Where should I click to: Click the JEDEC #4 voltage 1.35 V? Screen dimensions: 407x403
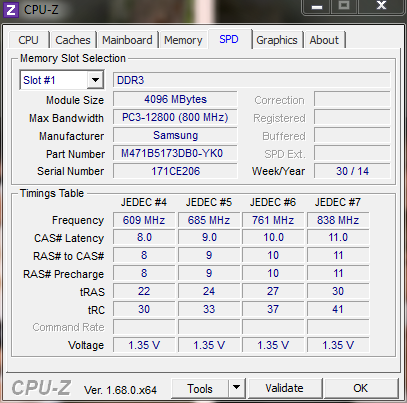coord(144,345)
